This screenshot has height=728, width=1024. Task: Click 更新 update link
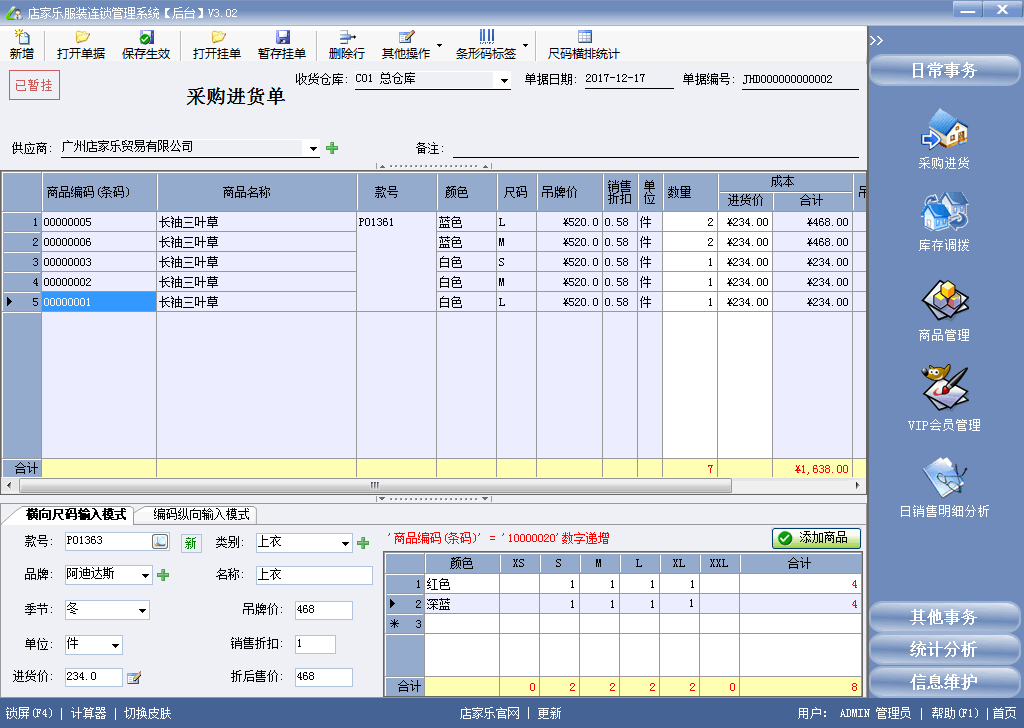(549, 713)
